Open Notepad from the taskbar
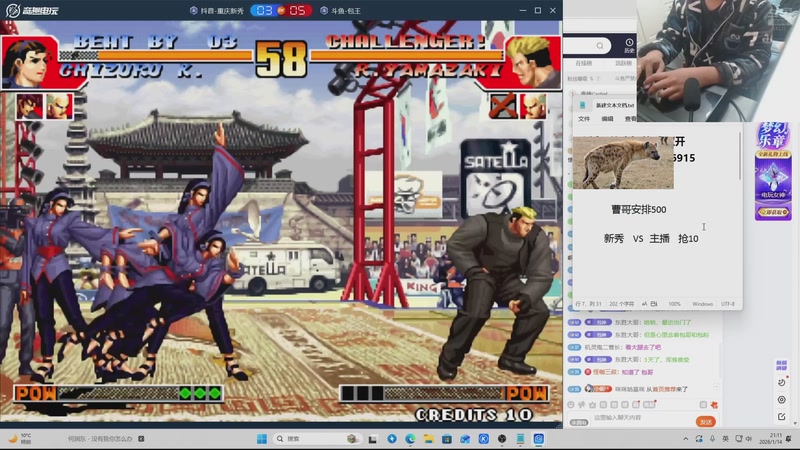Screen dimensions: 800x450 pos(520,439)
